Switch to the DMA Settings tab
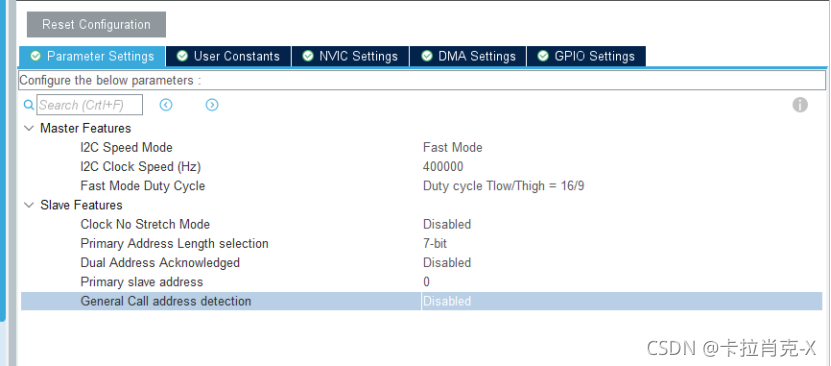 click(x=468, y=56)
